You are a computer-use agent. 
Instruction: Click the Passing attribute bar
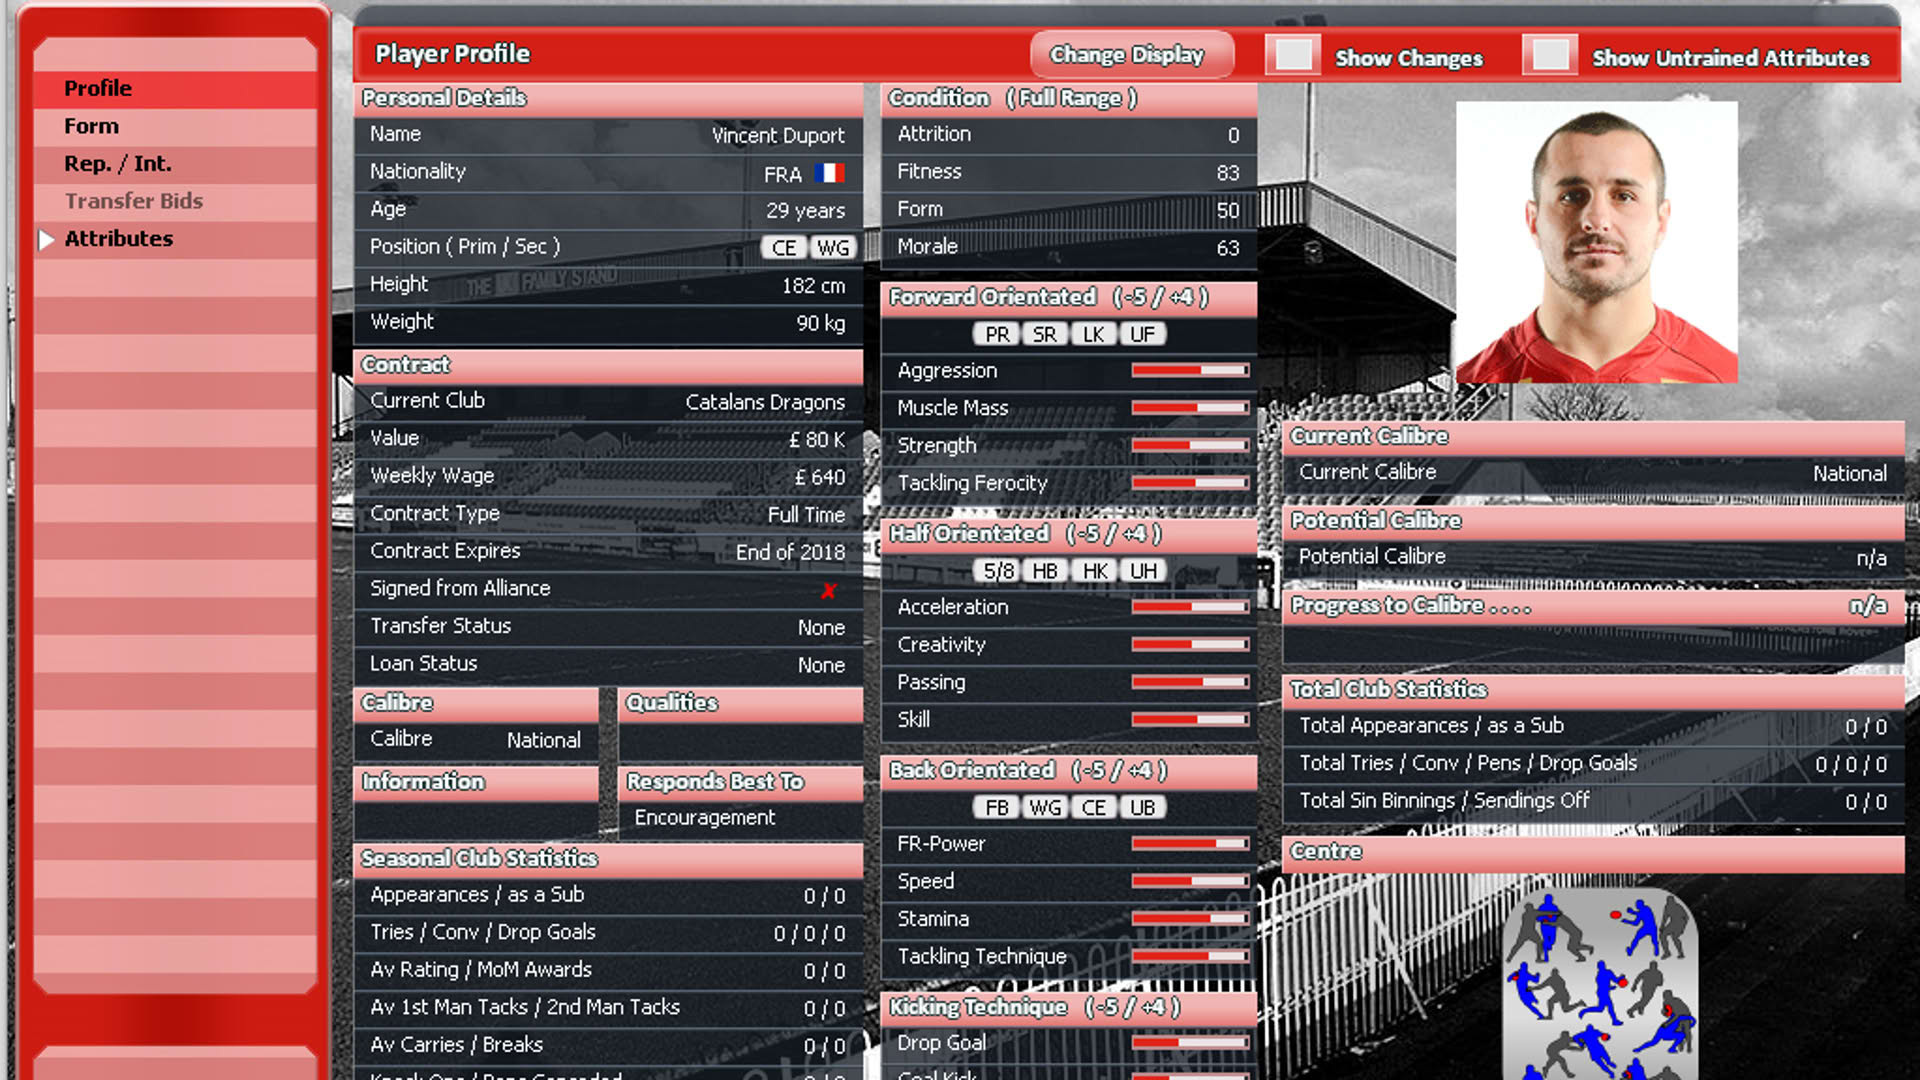(x=1190, y=682)
